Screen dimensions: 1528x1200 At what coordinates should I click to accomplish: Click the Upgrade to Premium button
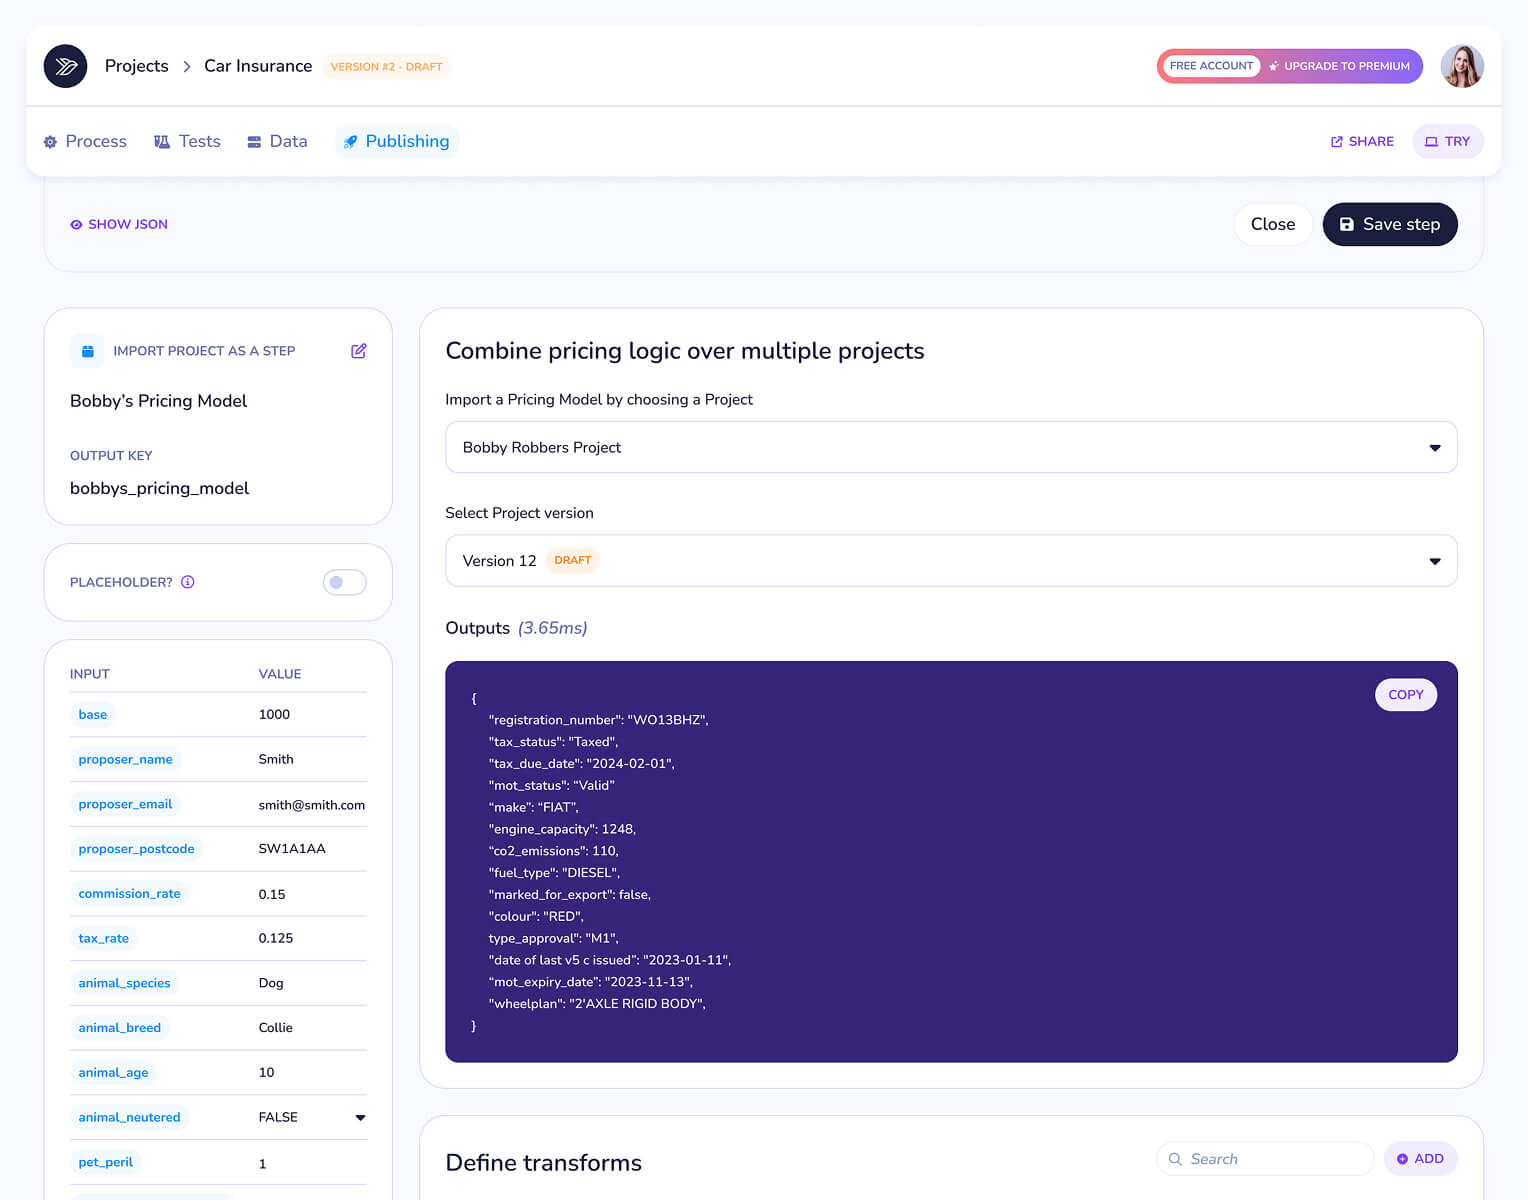(1340, 66)
